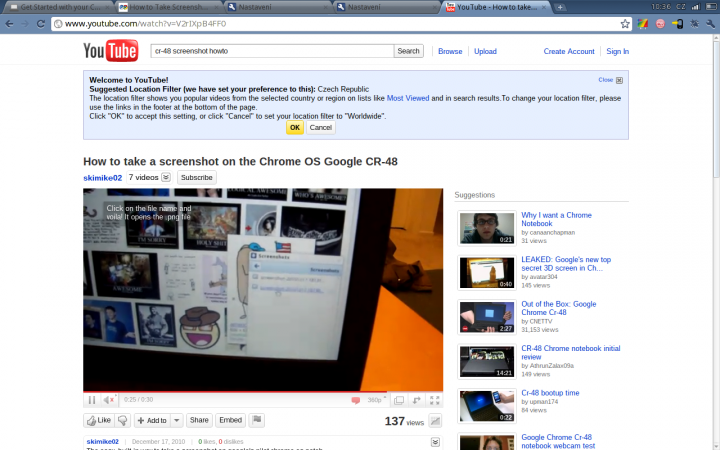Open 'Cr-48 bootup time' video thumbnail
Viewport: 720px width, 450px height.
point(487,406)
